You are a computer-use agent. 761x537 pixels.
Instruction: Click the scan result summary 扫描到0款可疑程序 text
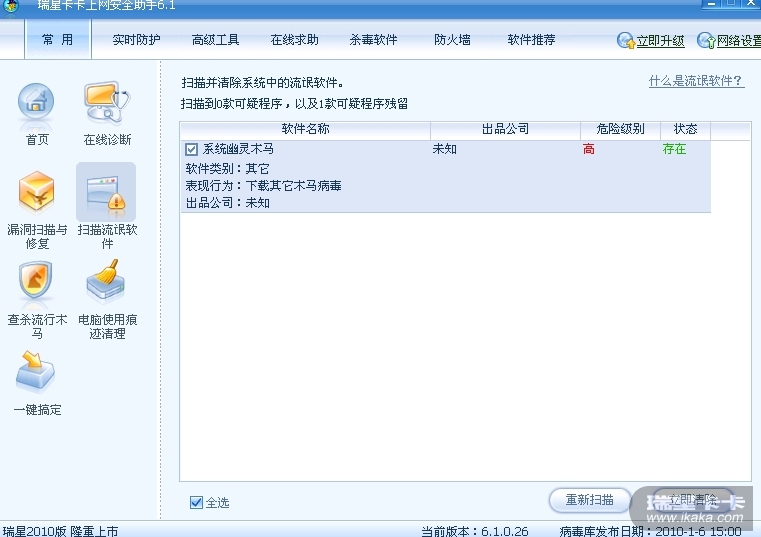coord(294,103)
